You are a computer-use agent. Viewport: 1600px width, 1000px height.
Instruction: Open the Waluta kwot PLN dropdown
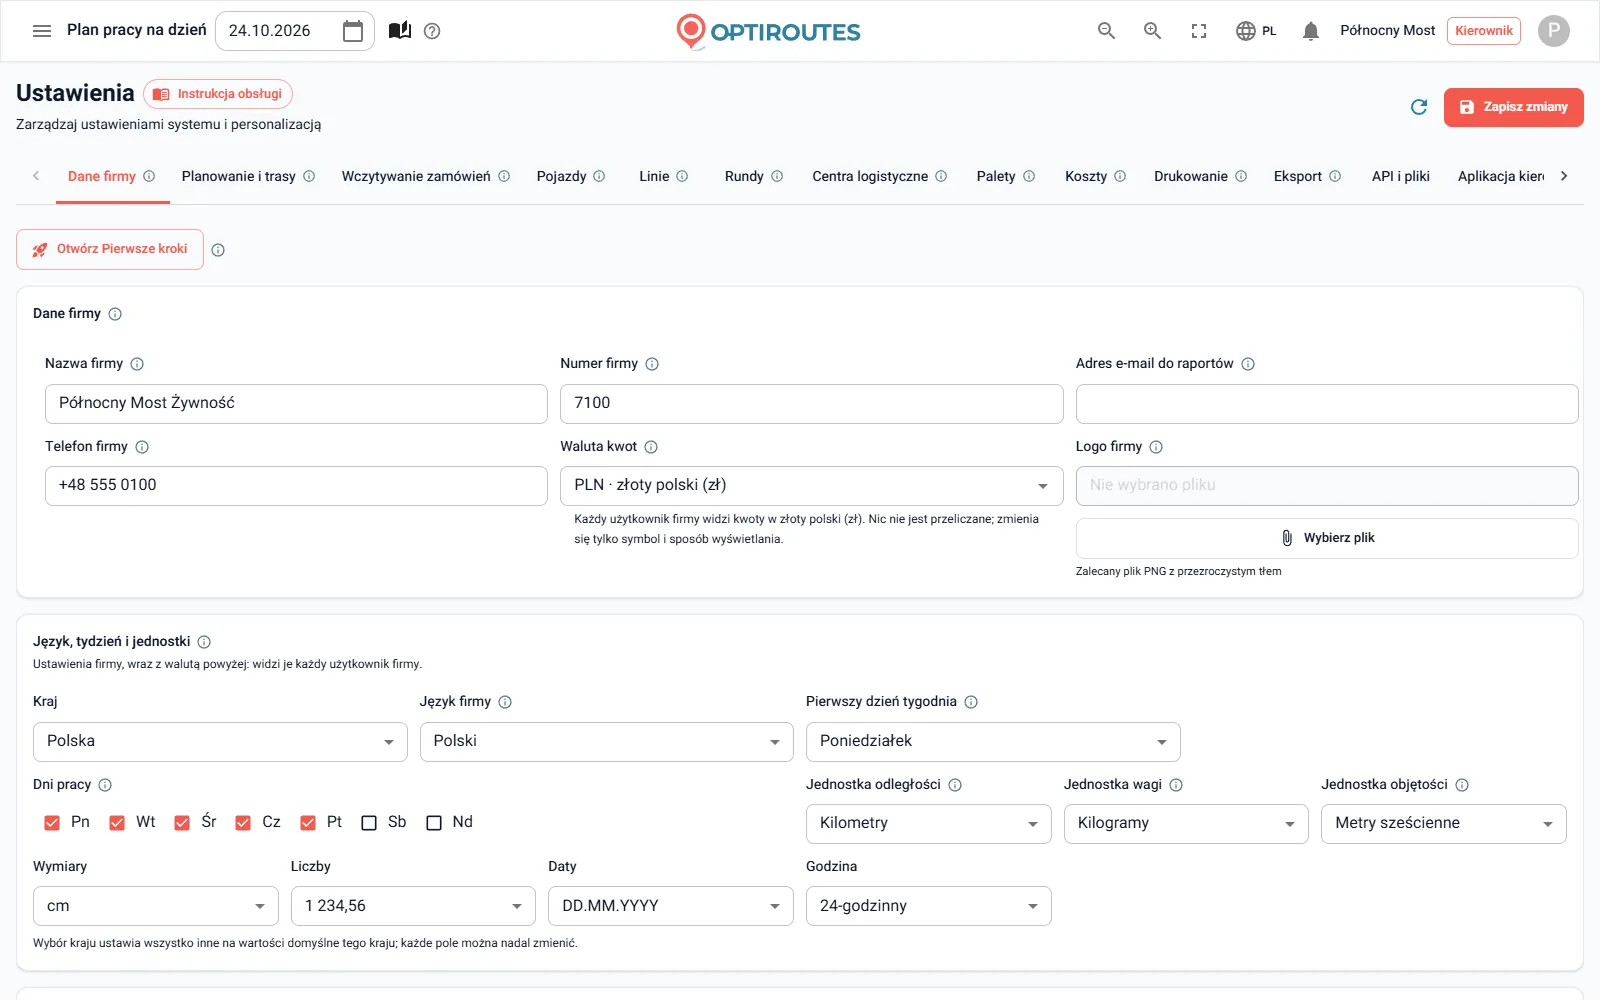click(811, 486)
